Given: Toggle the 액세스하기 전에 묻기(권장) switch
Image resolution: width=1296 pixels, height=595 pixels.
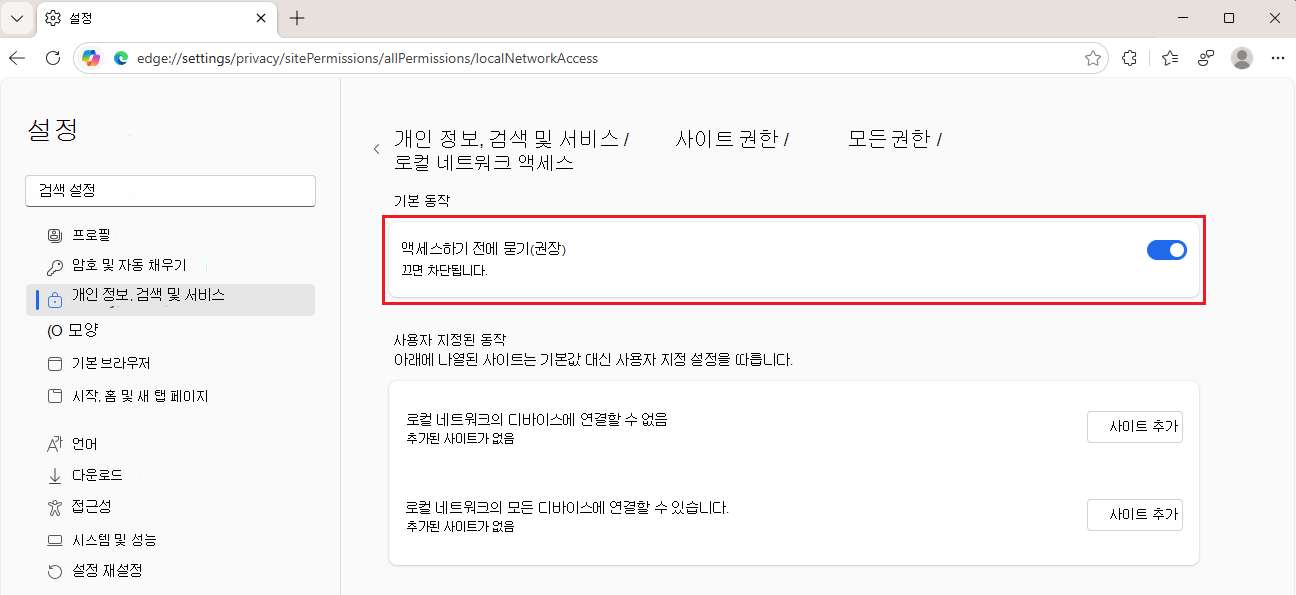Looking at the screenshot, I should (x=1166, y=250).
